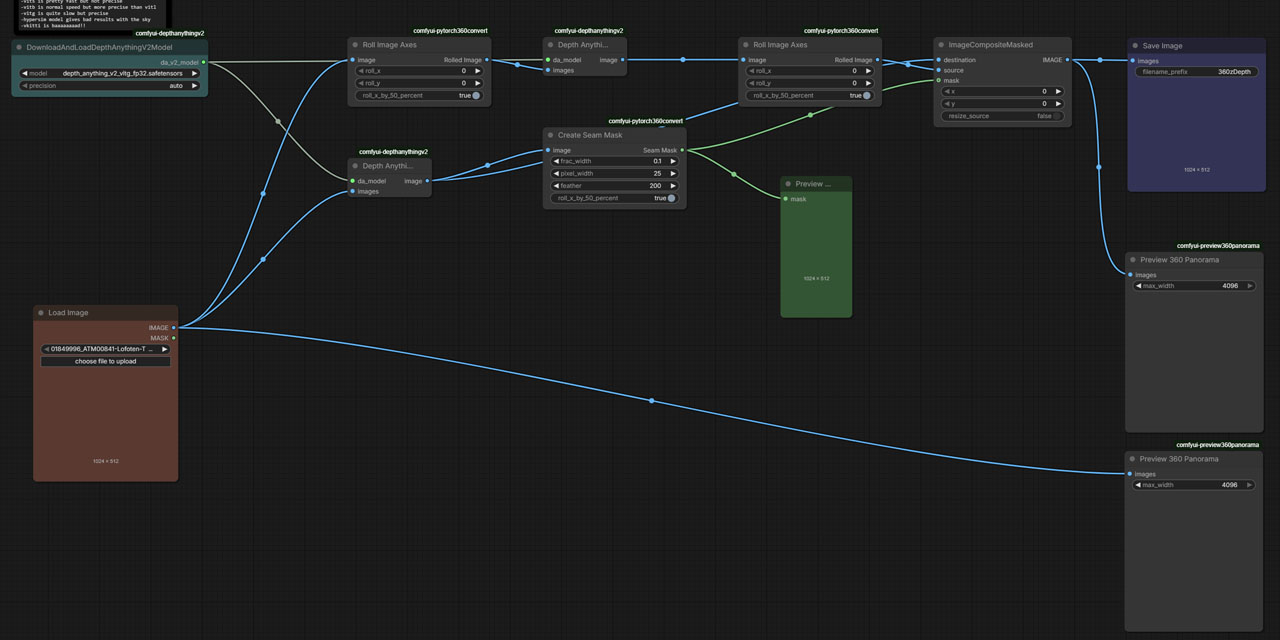Click the destination input port on ImageCompositeMasked
1280x640 pixels.
pyautogui.click(x=938, y=60)
